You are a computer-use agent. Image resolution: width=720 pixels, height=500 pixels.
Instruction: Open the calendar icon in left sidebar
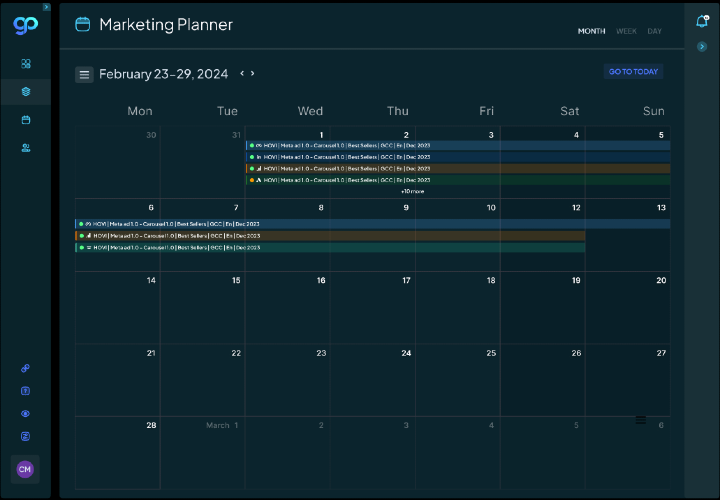click(x=26, y=120)
